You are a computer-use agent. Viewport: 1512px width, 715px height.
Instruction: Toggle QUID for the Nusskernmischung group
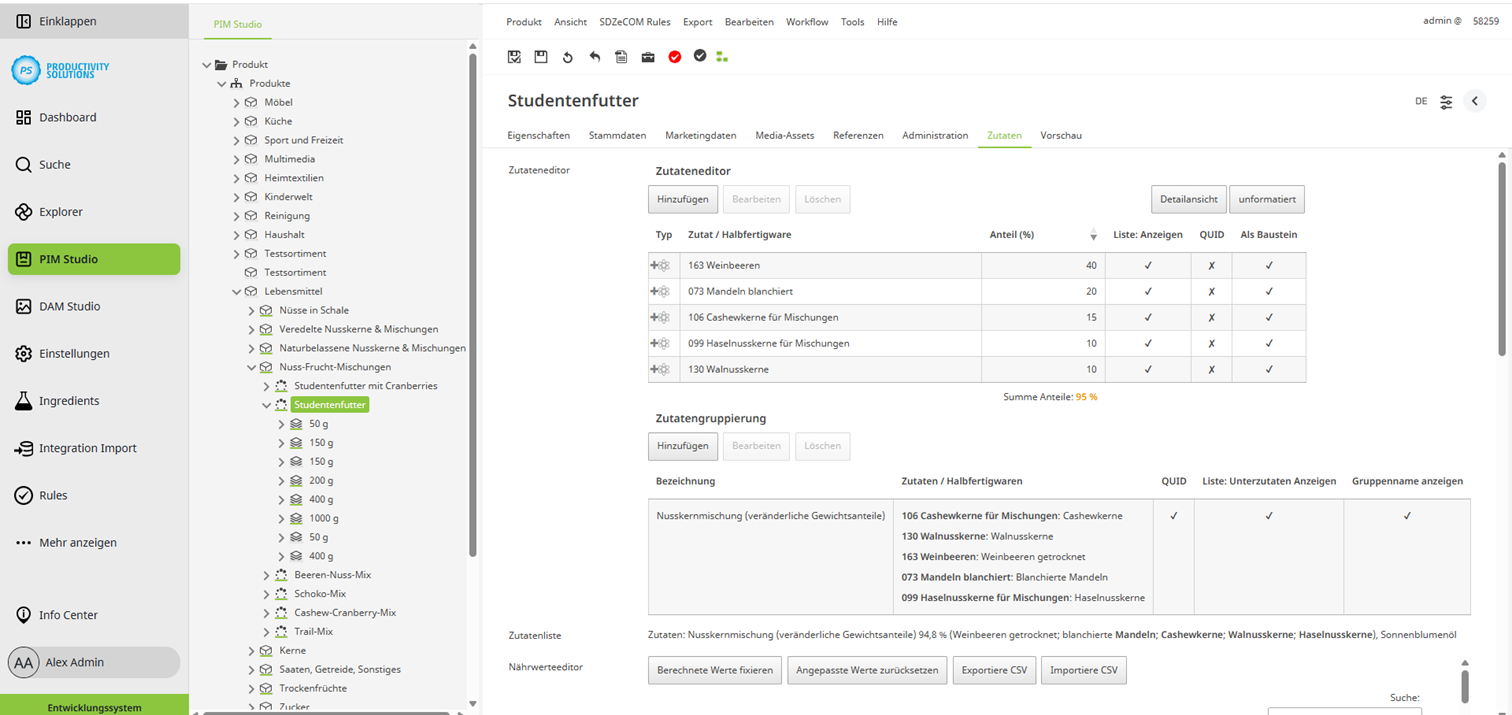[x=1174, y=515]
